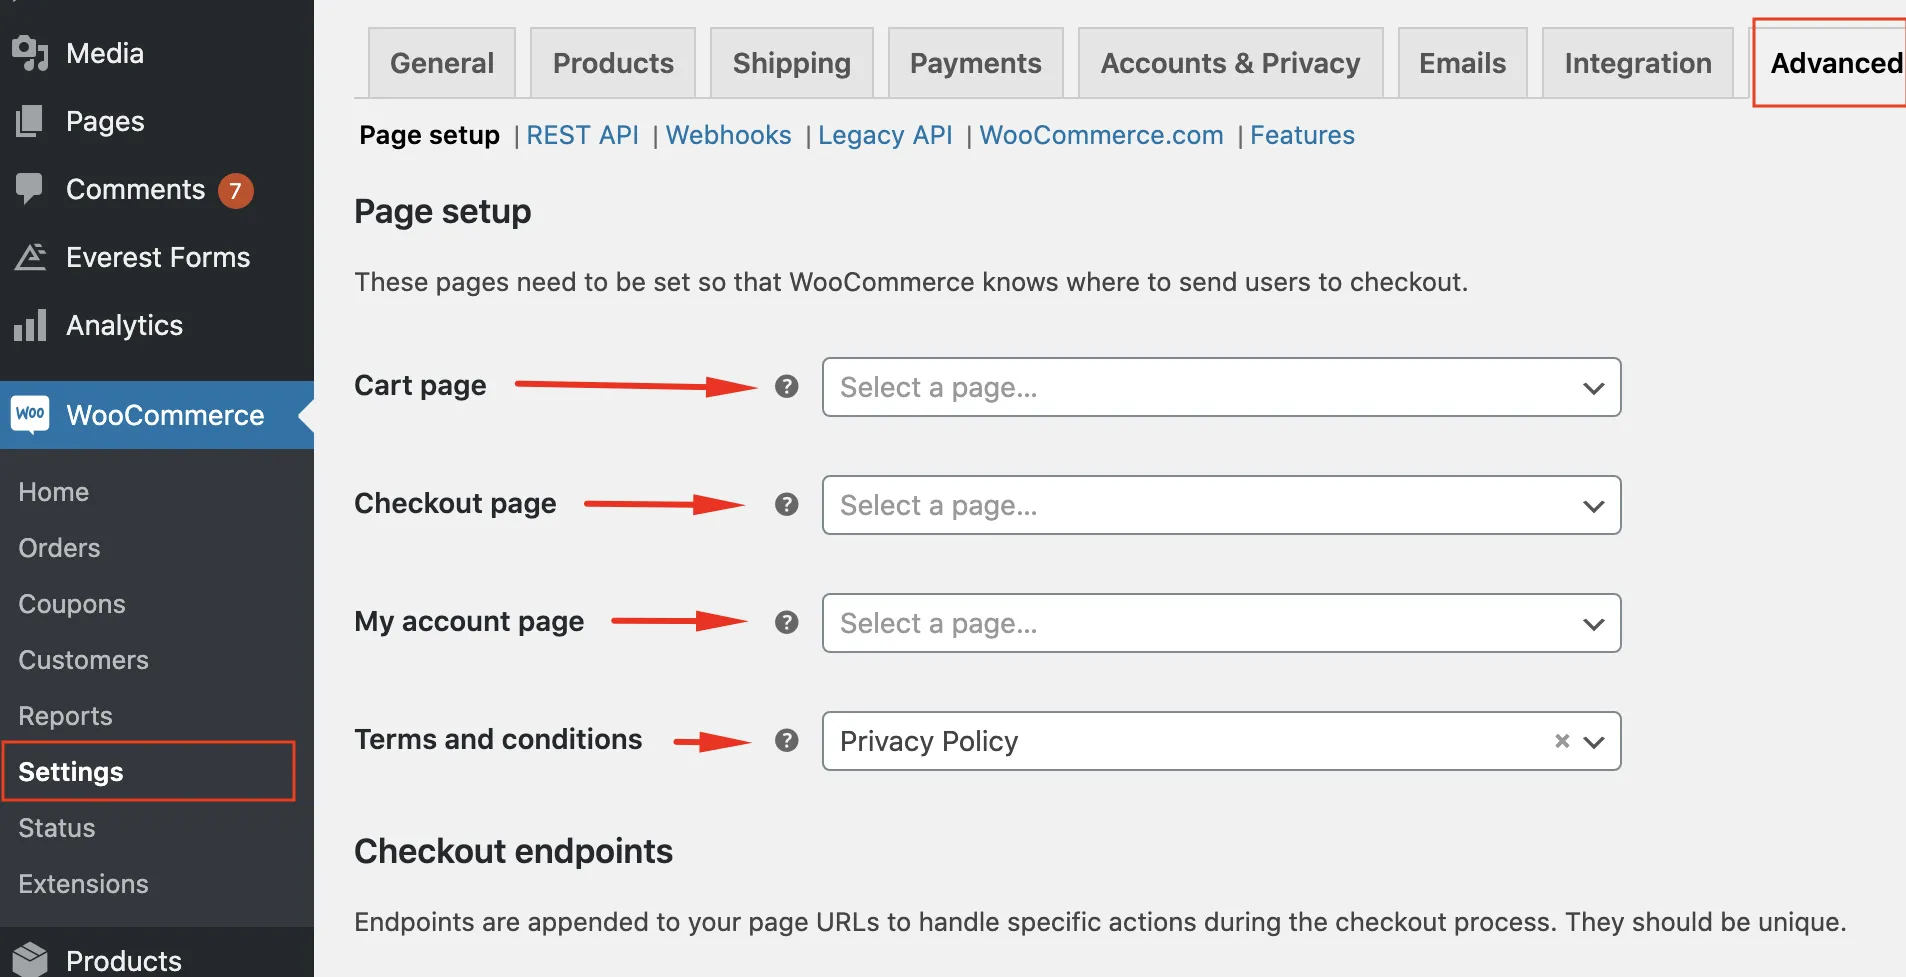Open the Webhooks sub-section
1906x977 pixels.
728,135
